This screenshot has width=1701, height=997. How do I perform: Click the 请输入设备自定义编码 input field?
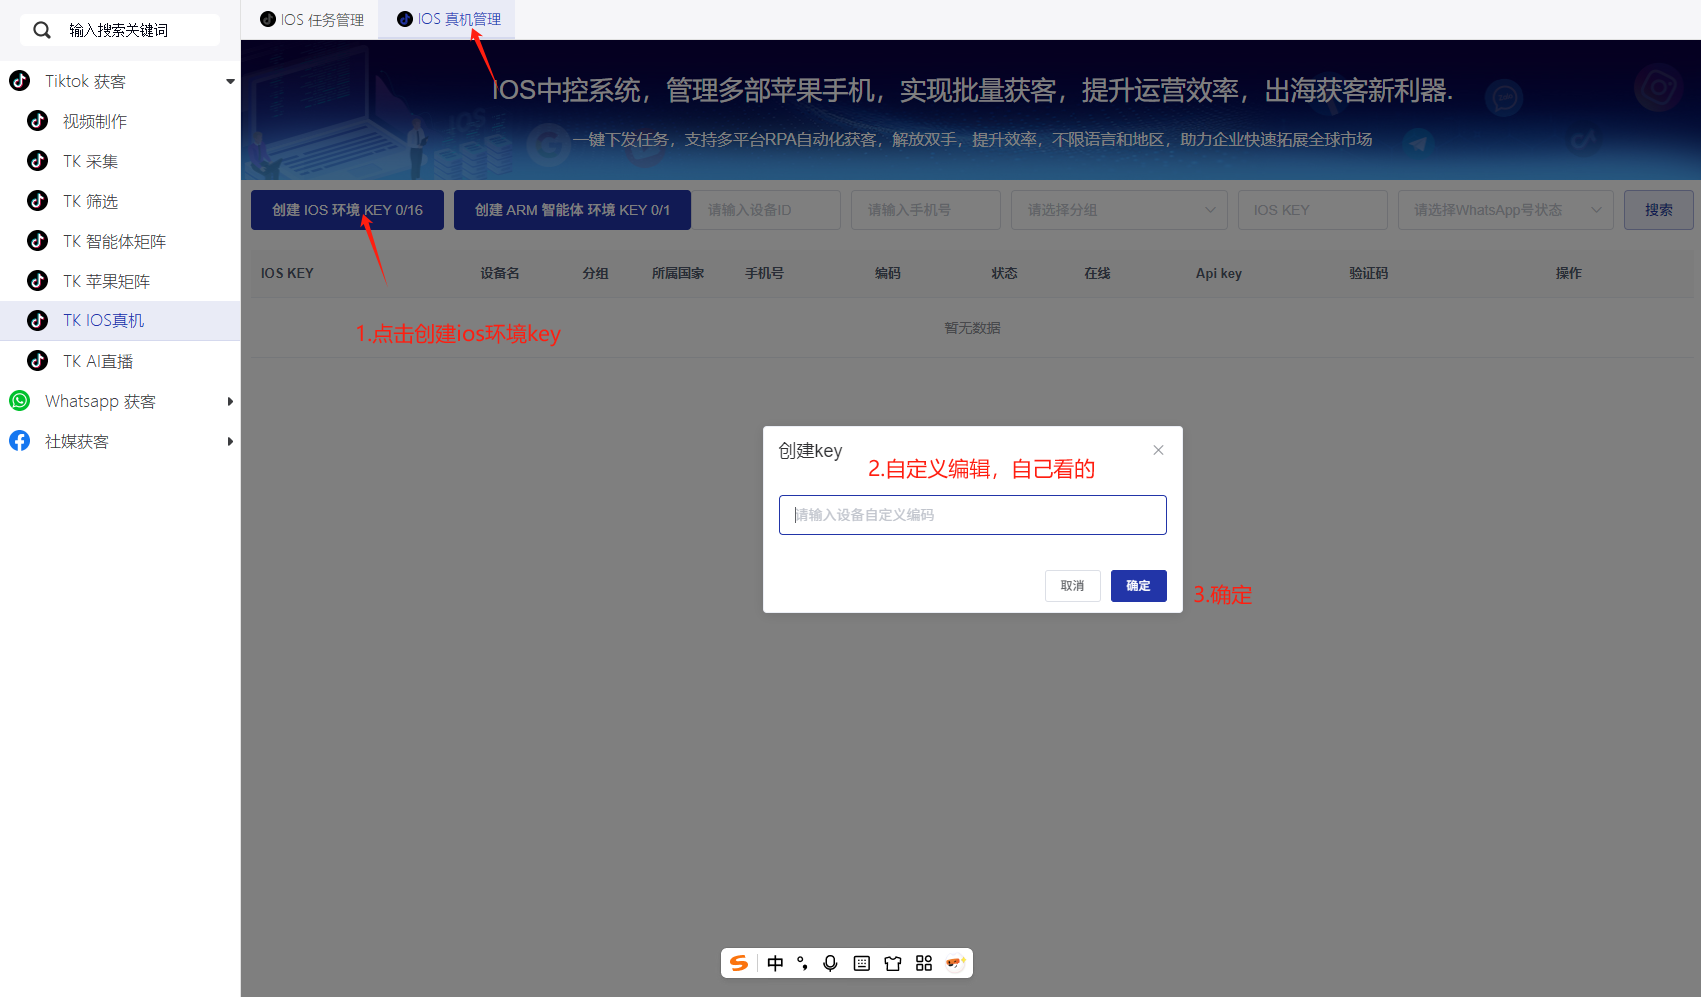tap(971, 514)
